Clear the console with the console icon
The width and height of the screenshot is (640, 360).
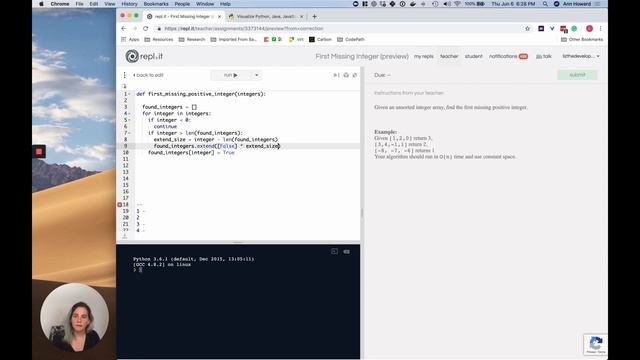347,252
